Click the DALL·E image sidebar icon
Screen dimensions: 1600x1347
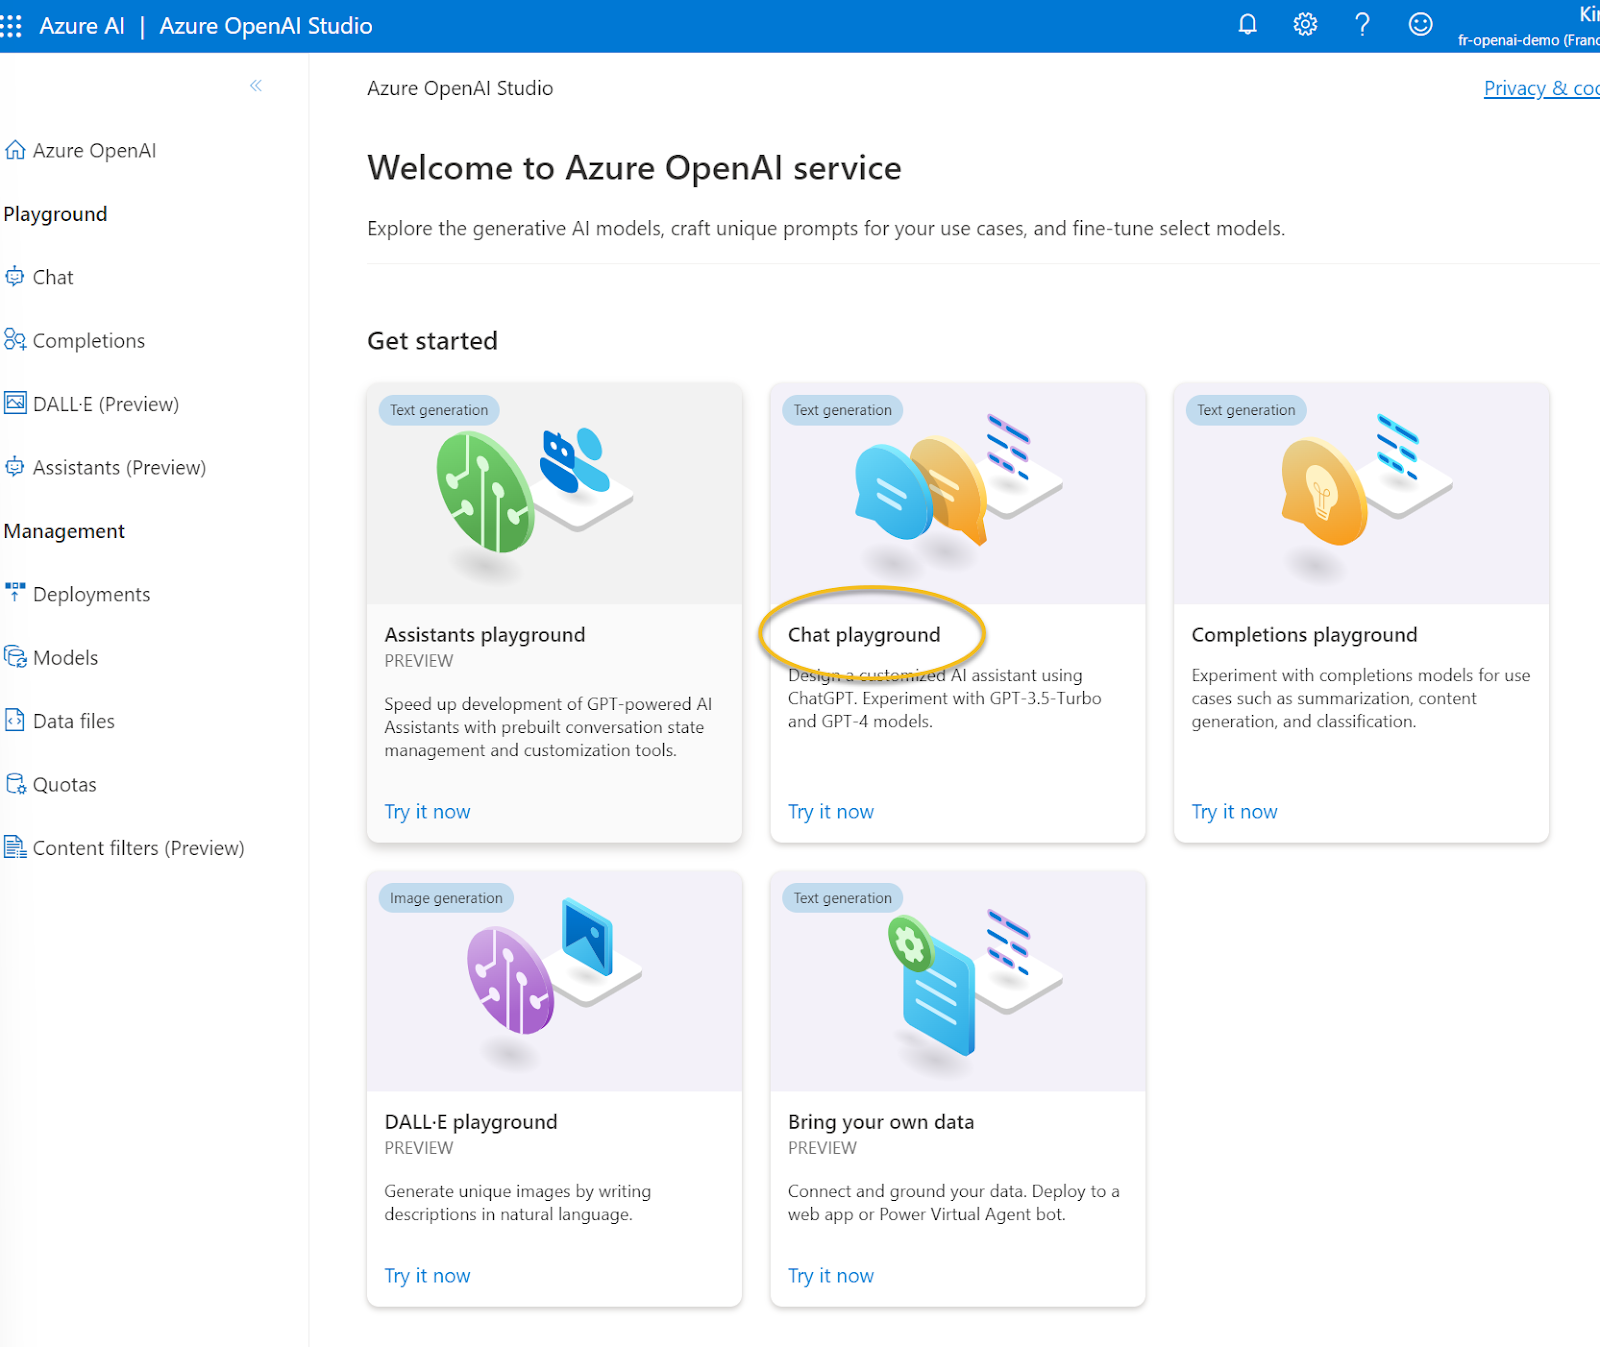pos(15,403)
